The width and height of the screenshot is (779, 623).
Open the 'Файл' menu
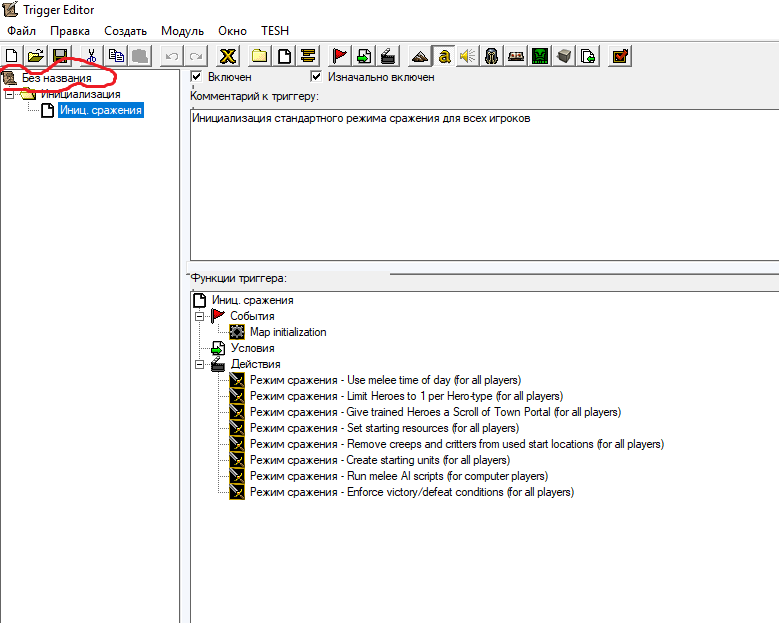click(21, 31)
